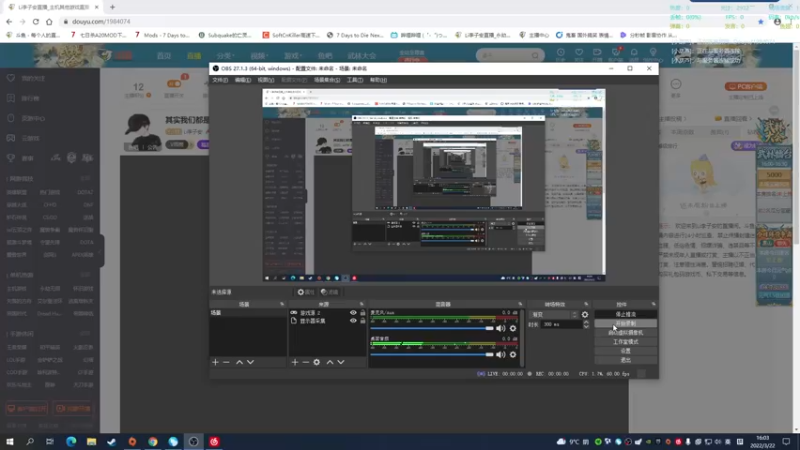Open the OBS icon on the Windows taskbar
Image resolution: width=800 pixels, height=450 pixels.
point(193,441)
